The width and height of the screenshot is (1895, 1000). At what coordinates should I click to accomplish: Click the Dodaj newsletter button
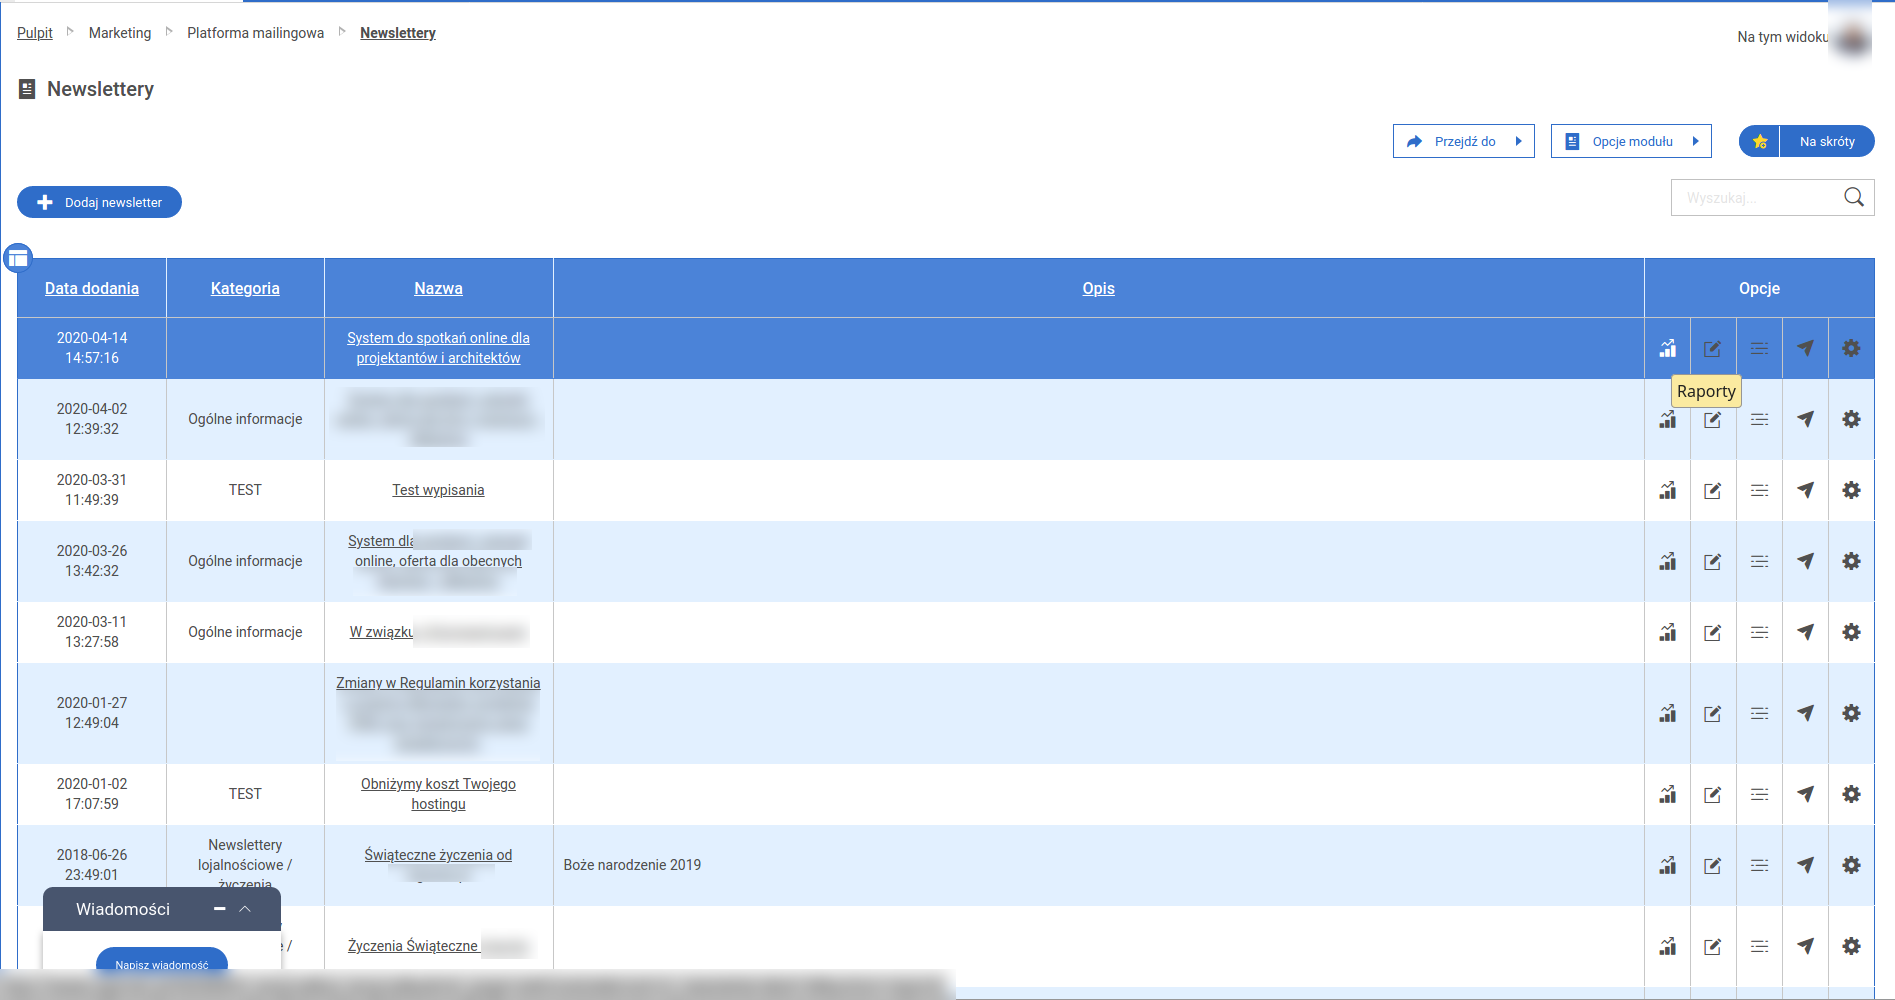point(99,202)
